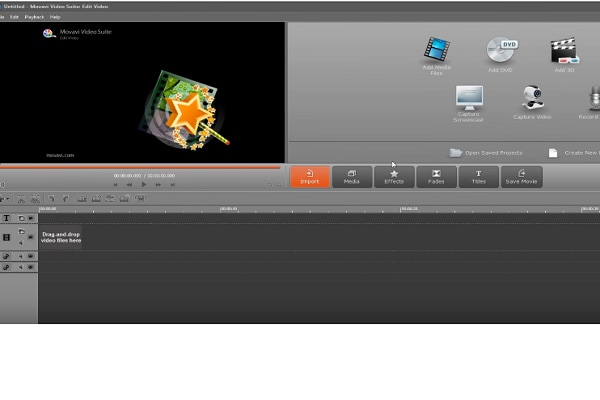Open the Capture Screencast monitor icon

pyautogui.click(x=469, y=97)
